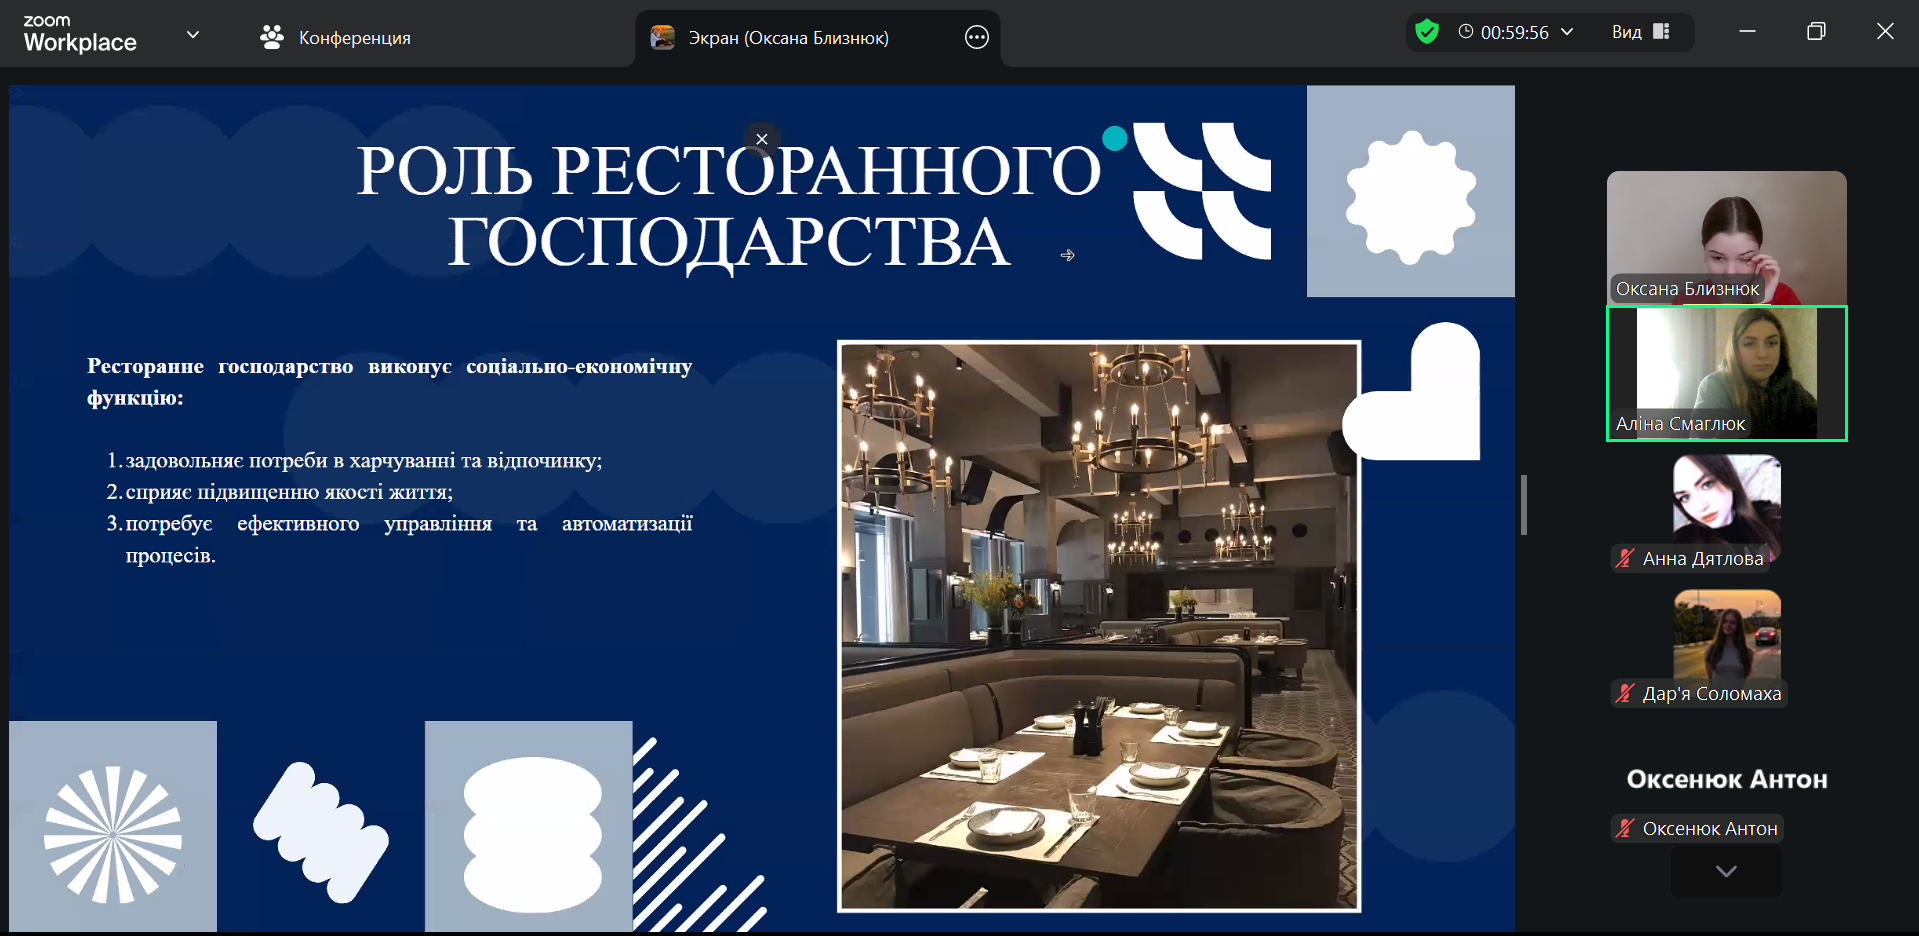
Task: Expand the Zoom Workplace dropdown chevron
Action: (193, 35)
